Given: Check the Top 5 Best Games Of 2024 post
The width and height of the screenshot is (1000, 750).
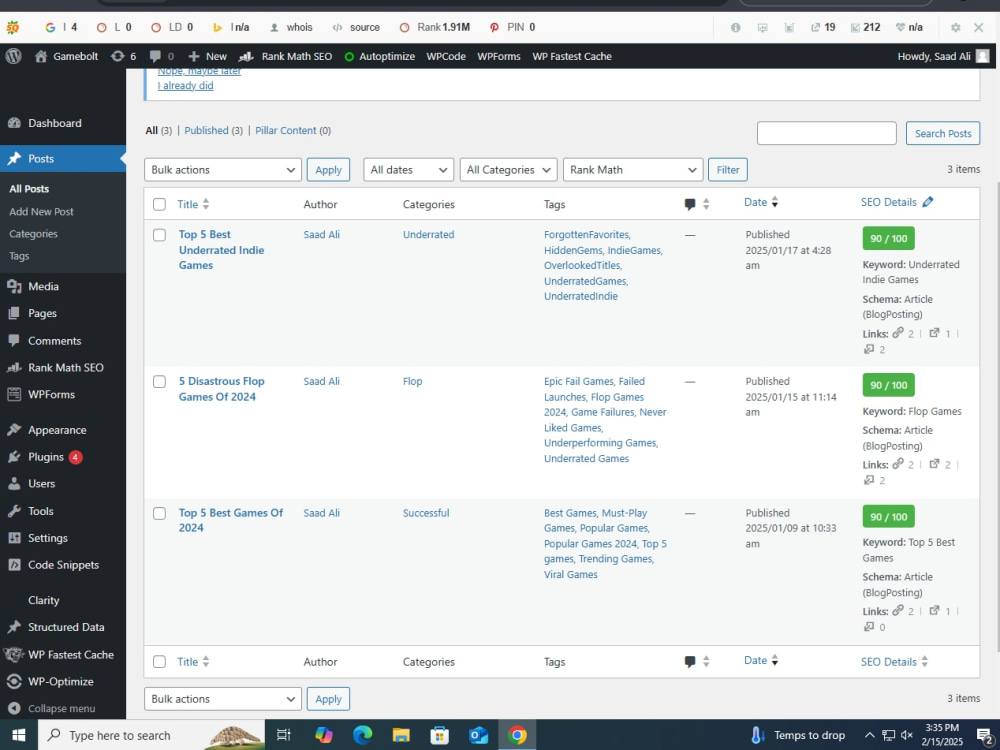Looking at the screenshot, I should coord(159,513).
